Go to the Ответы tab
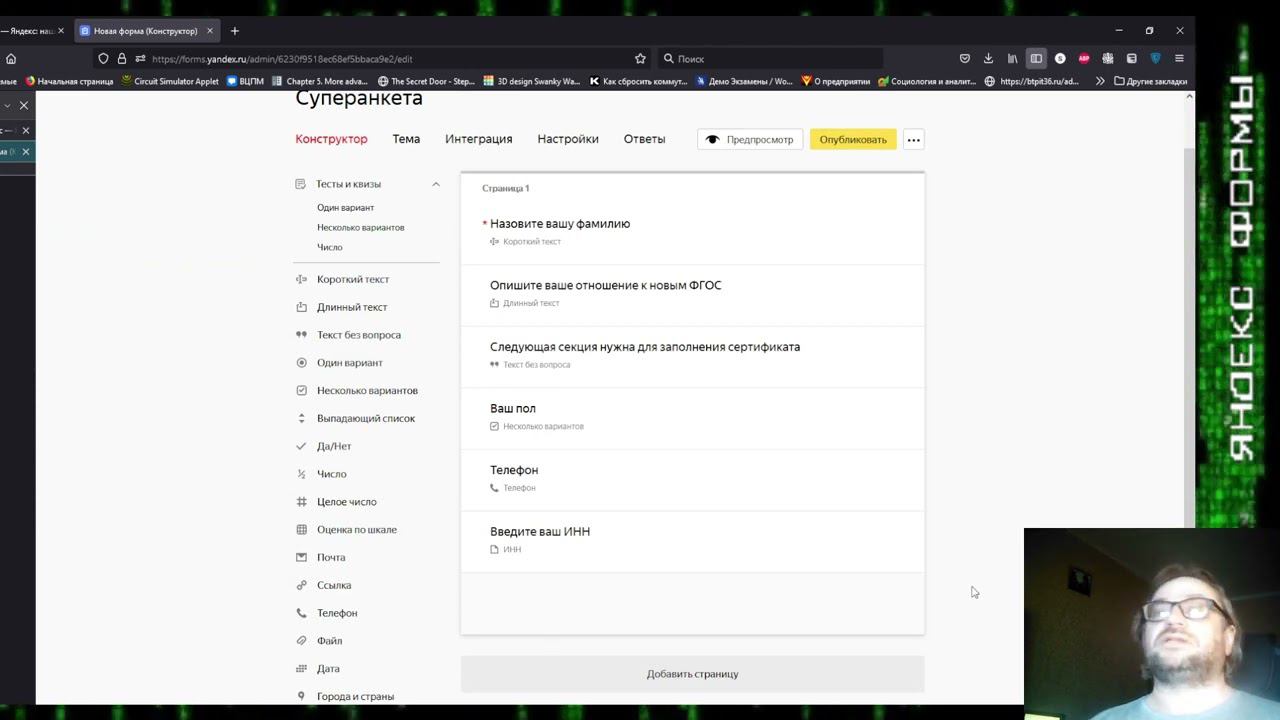Viewport: 1280px width, 720px height. pyautogui.click(x=644, y=139)
